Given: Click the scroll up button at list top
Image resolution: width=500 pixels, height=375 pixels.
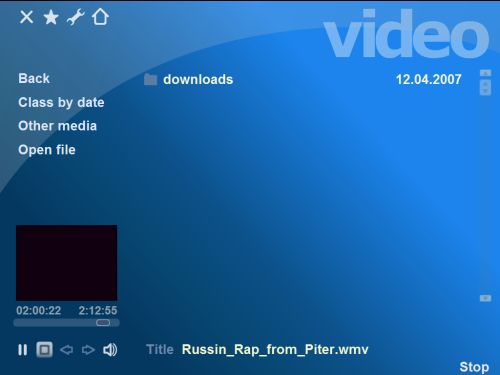Looking at the screenshot, I should pos(485,73).
